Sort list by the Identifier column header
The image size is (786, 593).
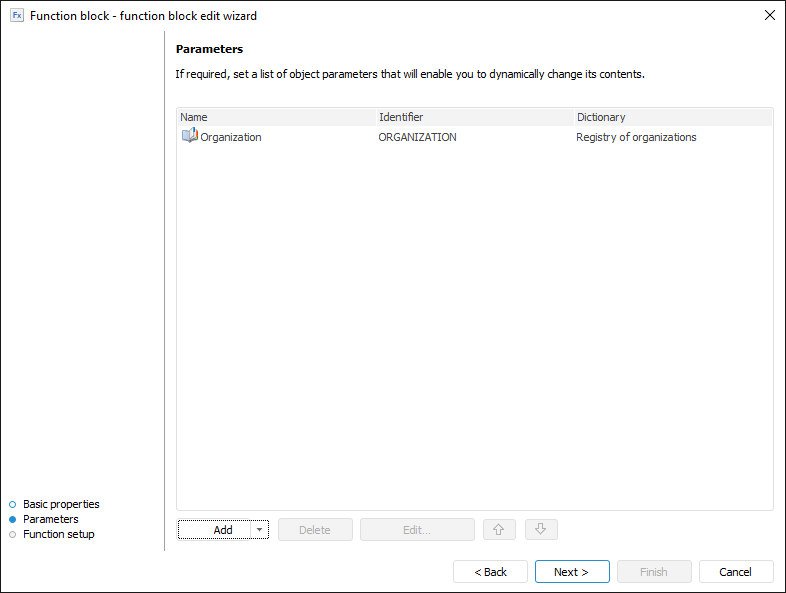point(474,117)
